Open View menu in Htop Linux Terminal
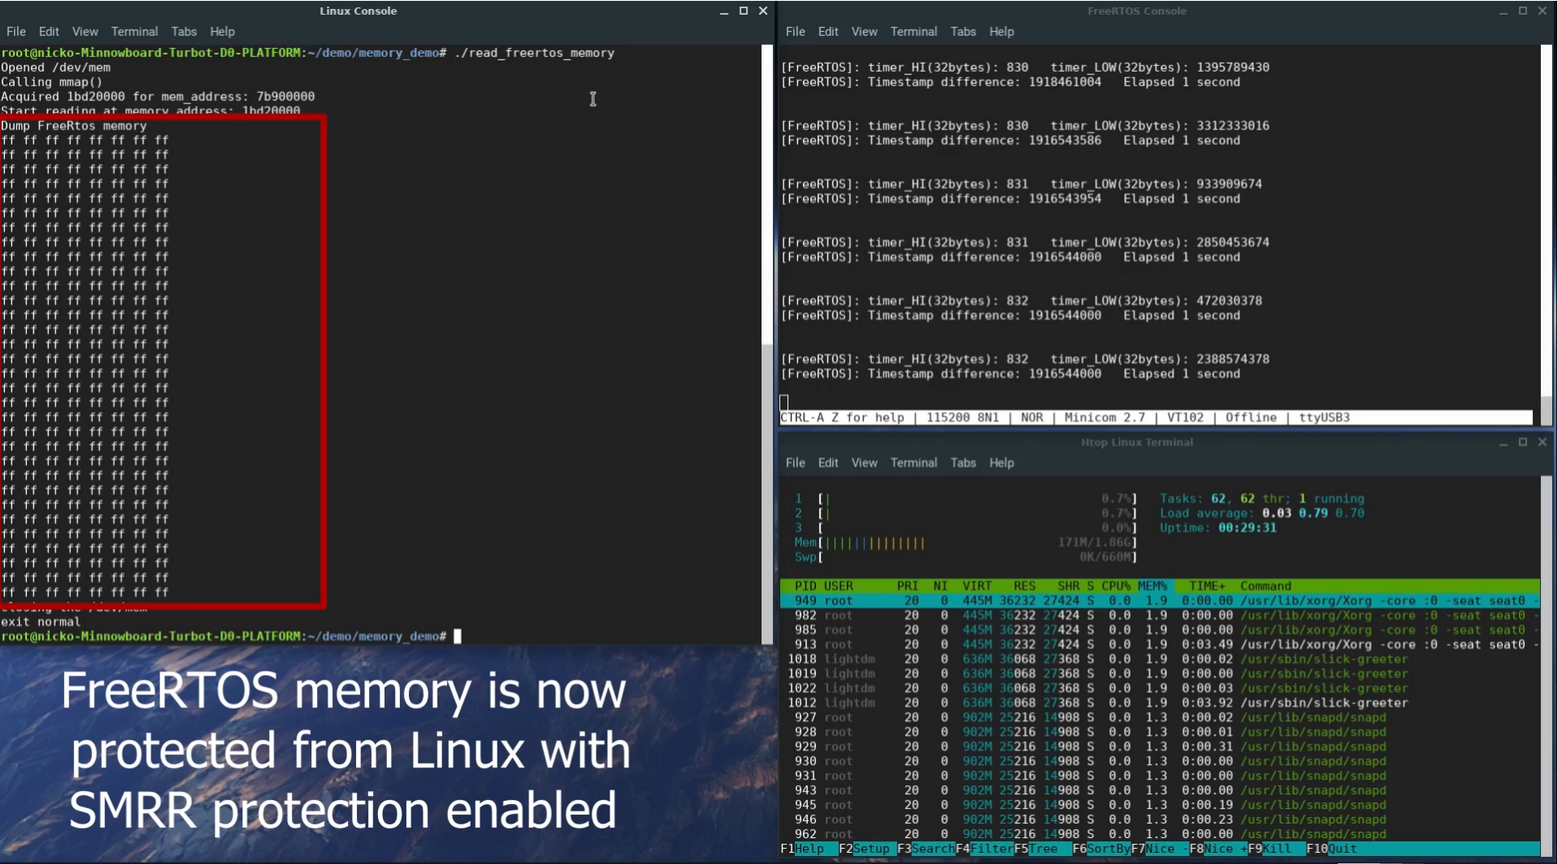This screenshot has width=1557, height=864. 864,463
